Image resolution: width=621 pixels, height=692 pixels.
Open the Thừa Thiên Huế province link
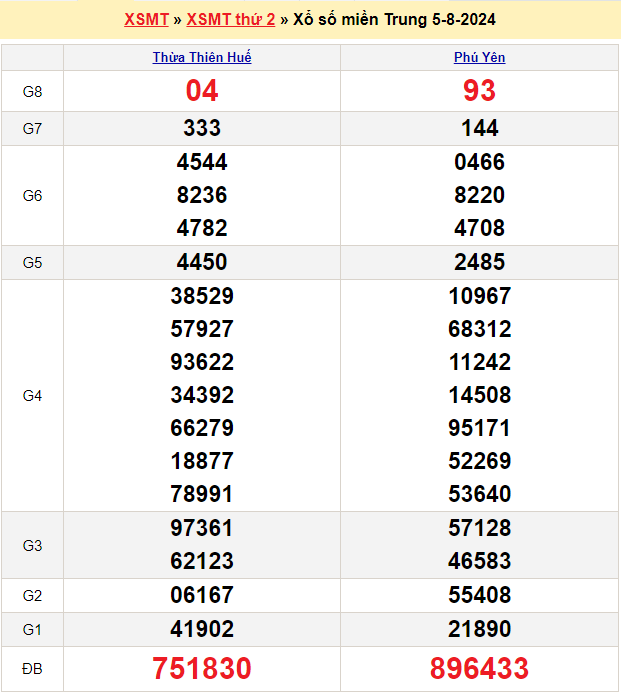click(202, 57)
